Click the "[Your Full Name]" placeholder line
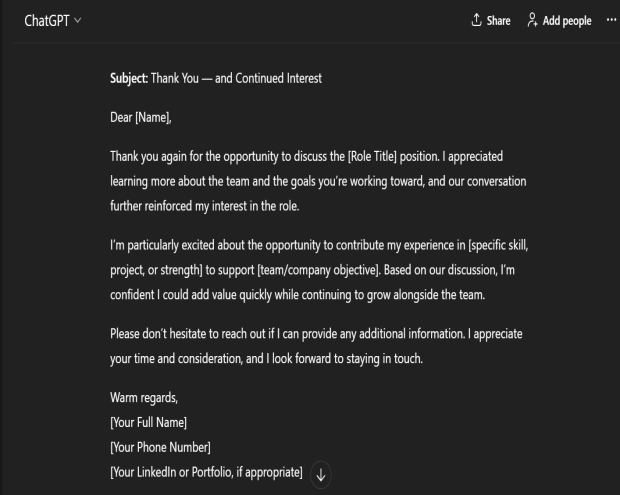The width and height of the screenshot is (620, 495). [149, 422]
